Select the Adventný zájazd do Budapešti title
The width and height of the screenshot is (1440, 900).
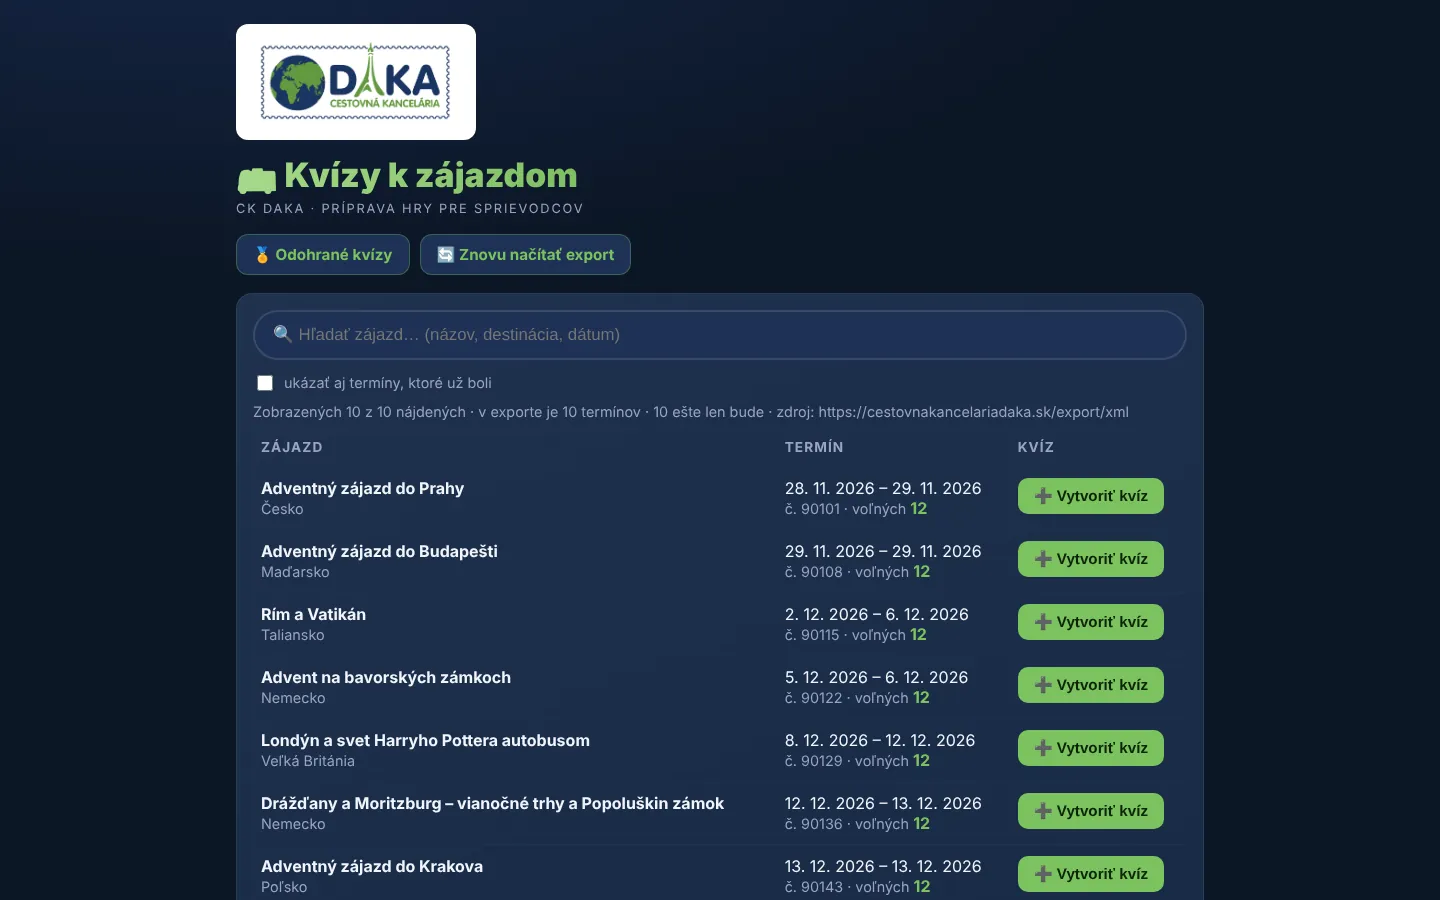coord(379,551)
